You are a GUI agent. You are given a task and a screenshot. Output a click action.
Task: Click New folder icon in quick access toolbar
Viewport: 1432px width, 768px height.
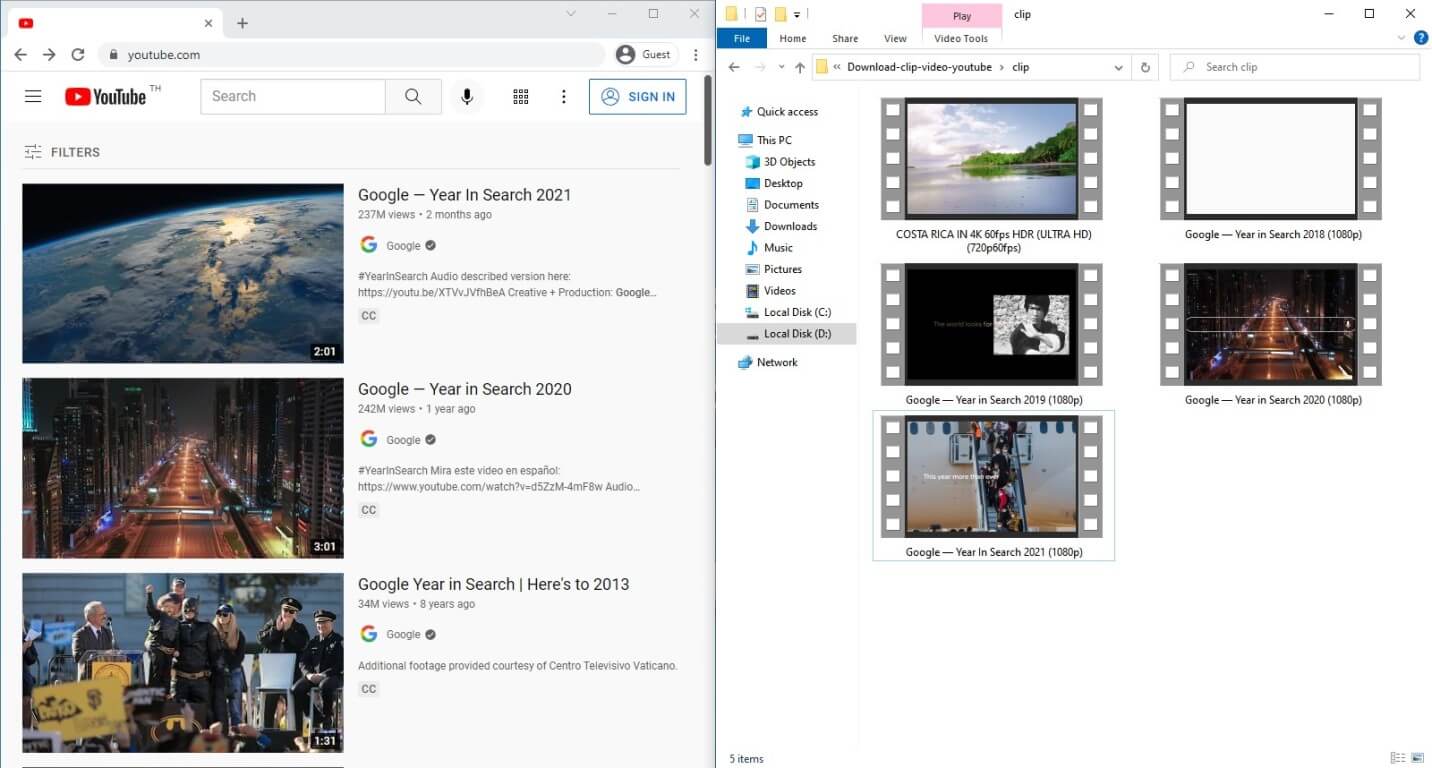(x=781, y=14)
